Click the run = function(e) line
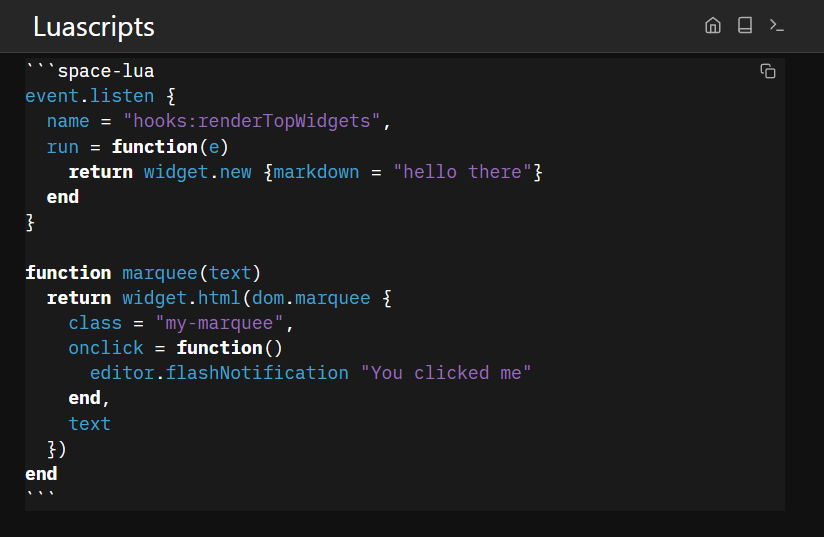 point(138,146)
